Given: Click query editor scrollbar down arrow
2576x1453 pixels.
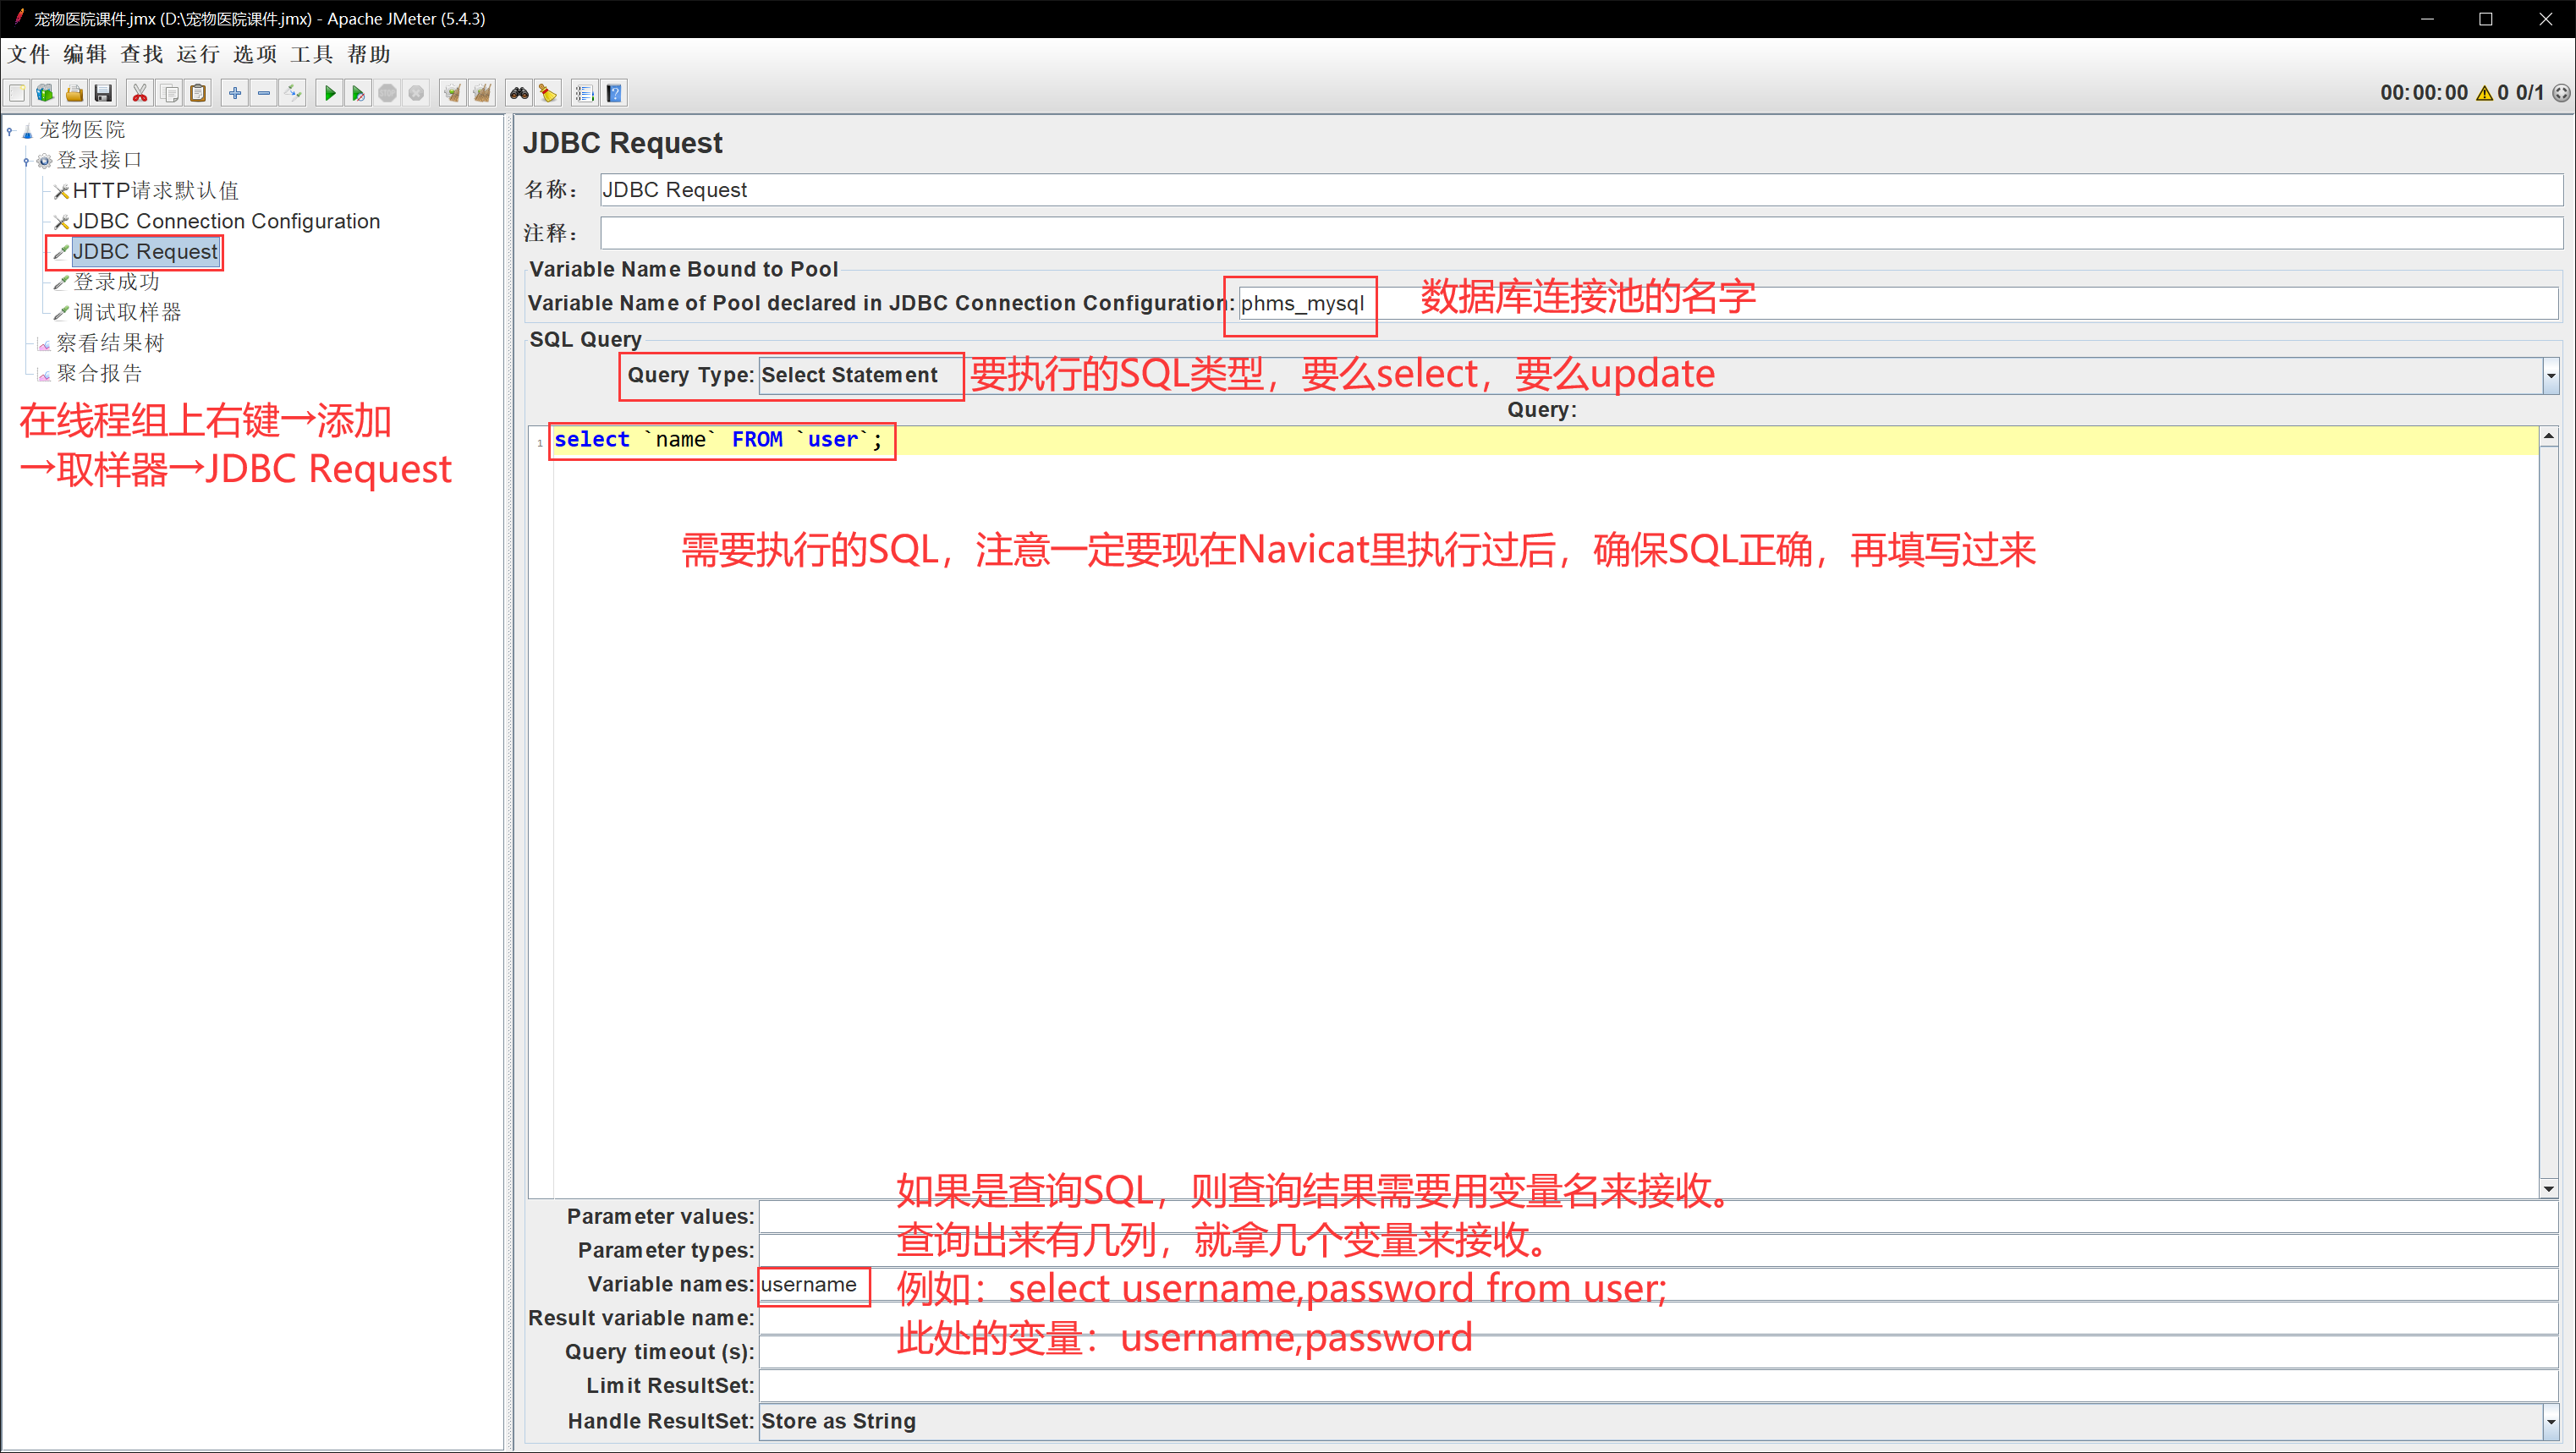Looking at the screenshot, I should click(2548, 1188).
